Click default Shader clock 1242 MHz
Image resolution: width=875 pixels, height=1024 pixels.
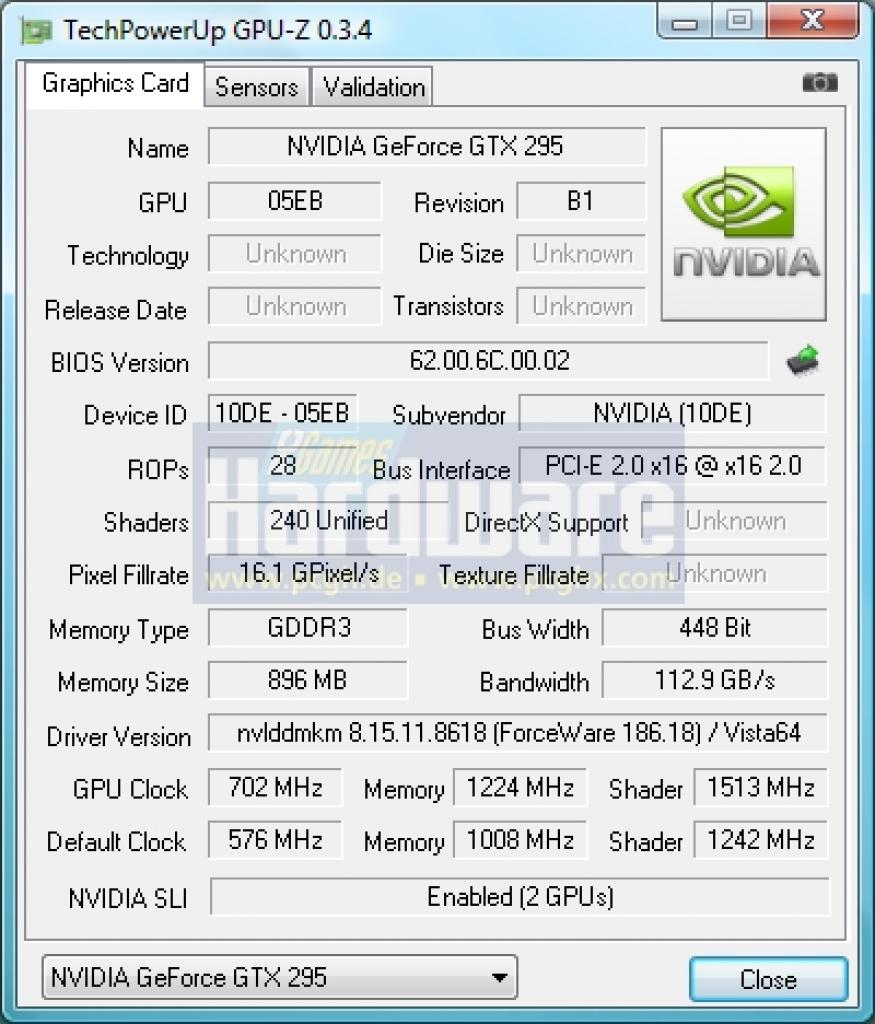(x=761, y=840)
